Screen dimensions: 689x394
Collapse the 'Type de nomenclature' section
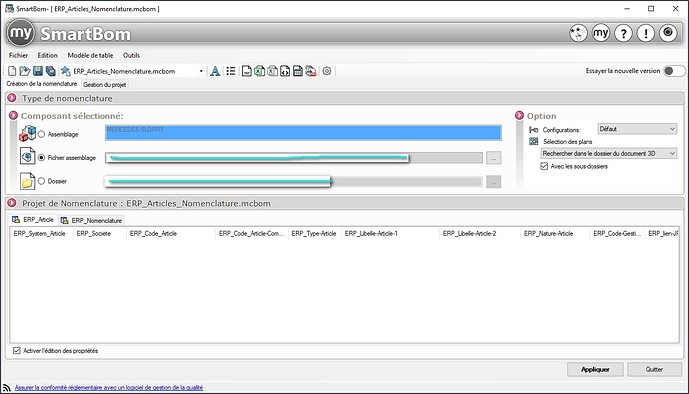click(12, 98)
